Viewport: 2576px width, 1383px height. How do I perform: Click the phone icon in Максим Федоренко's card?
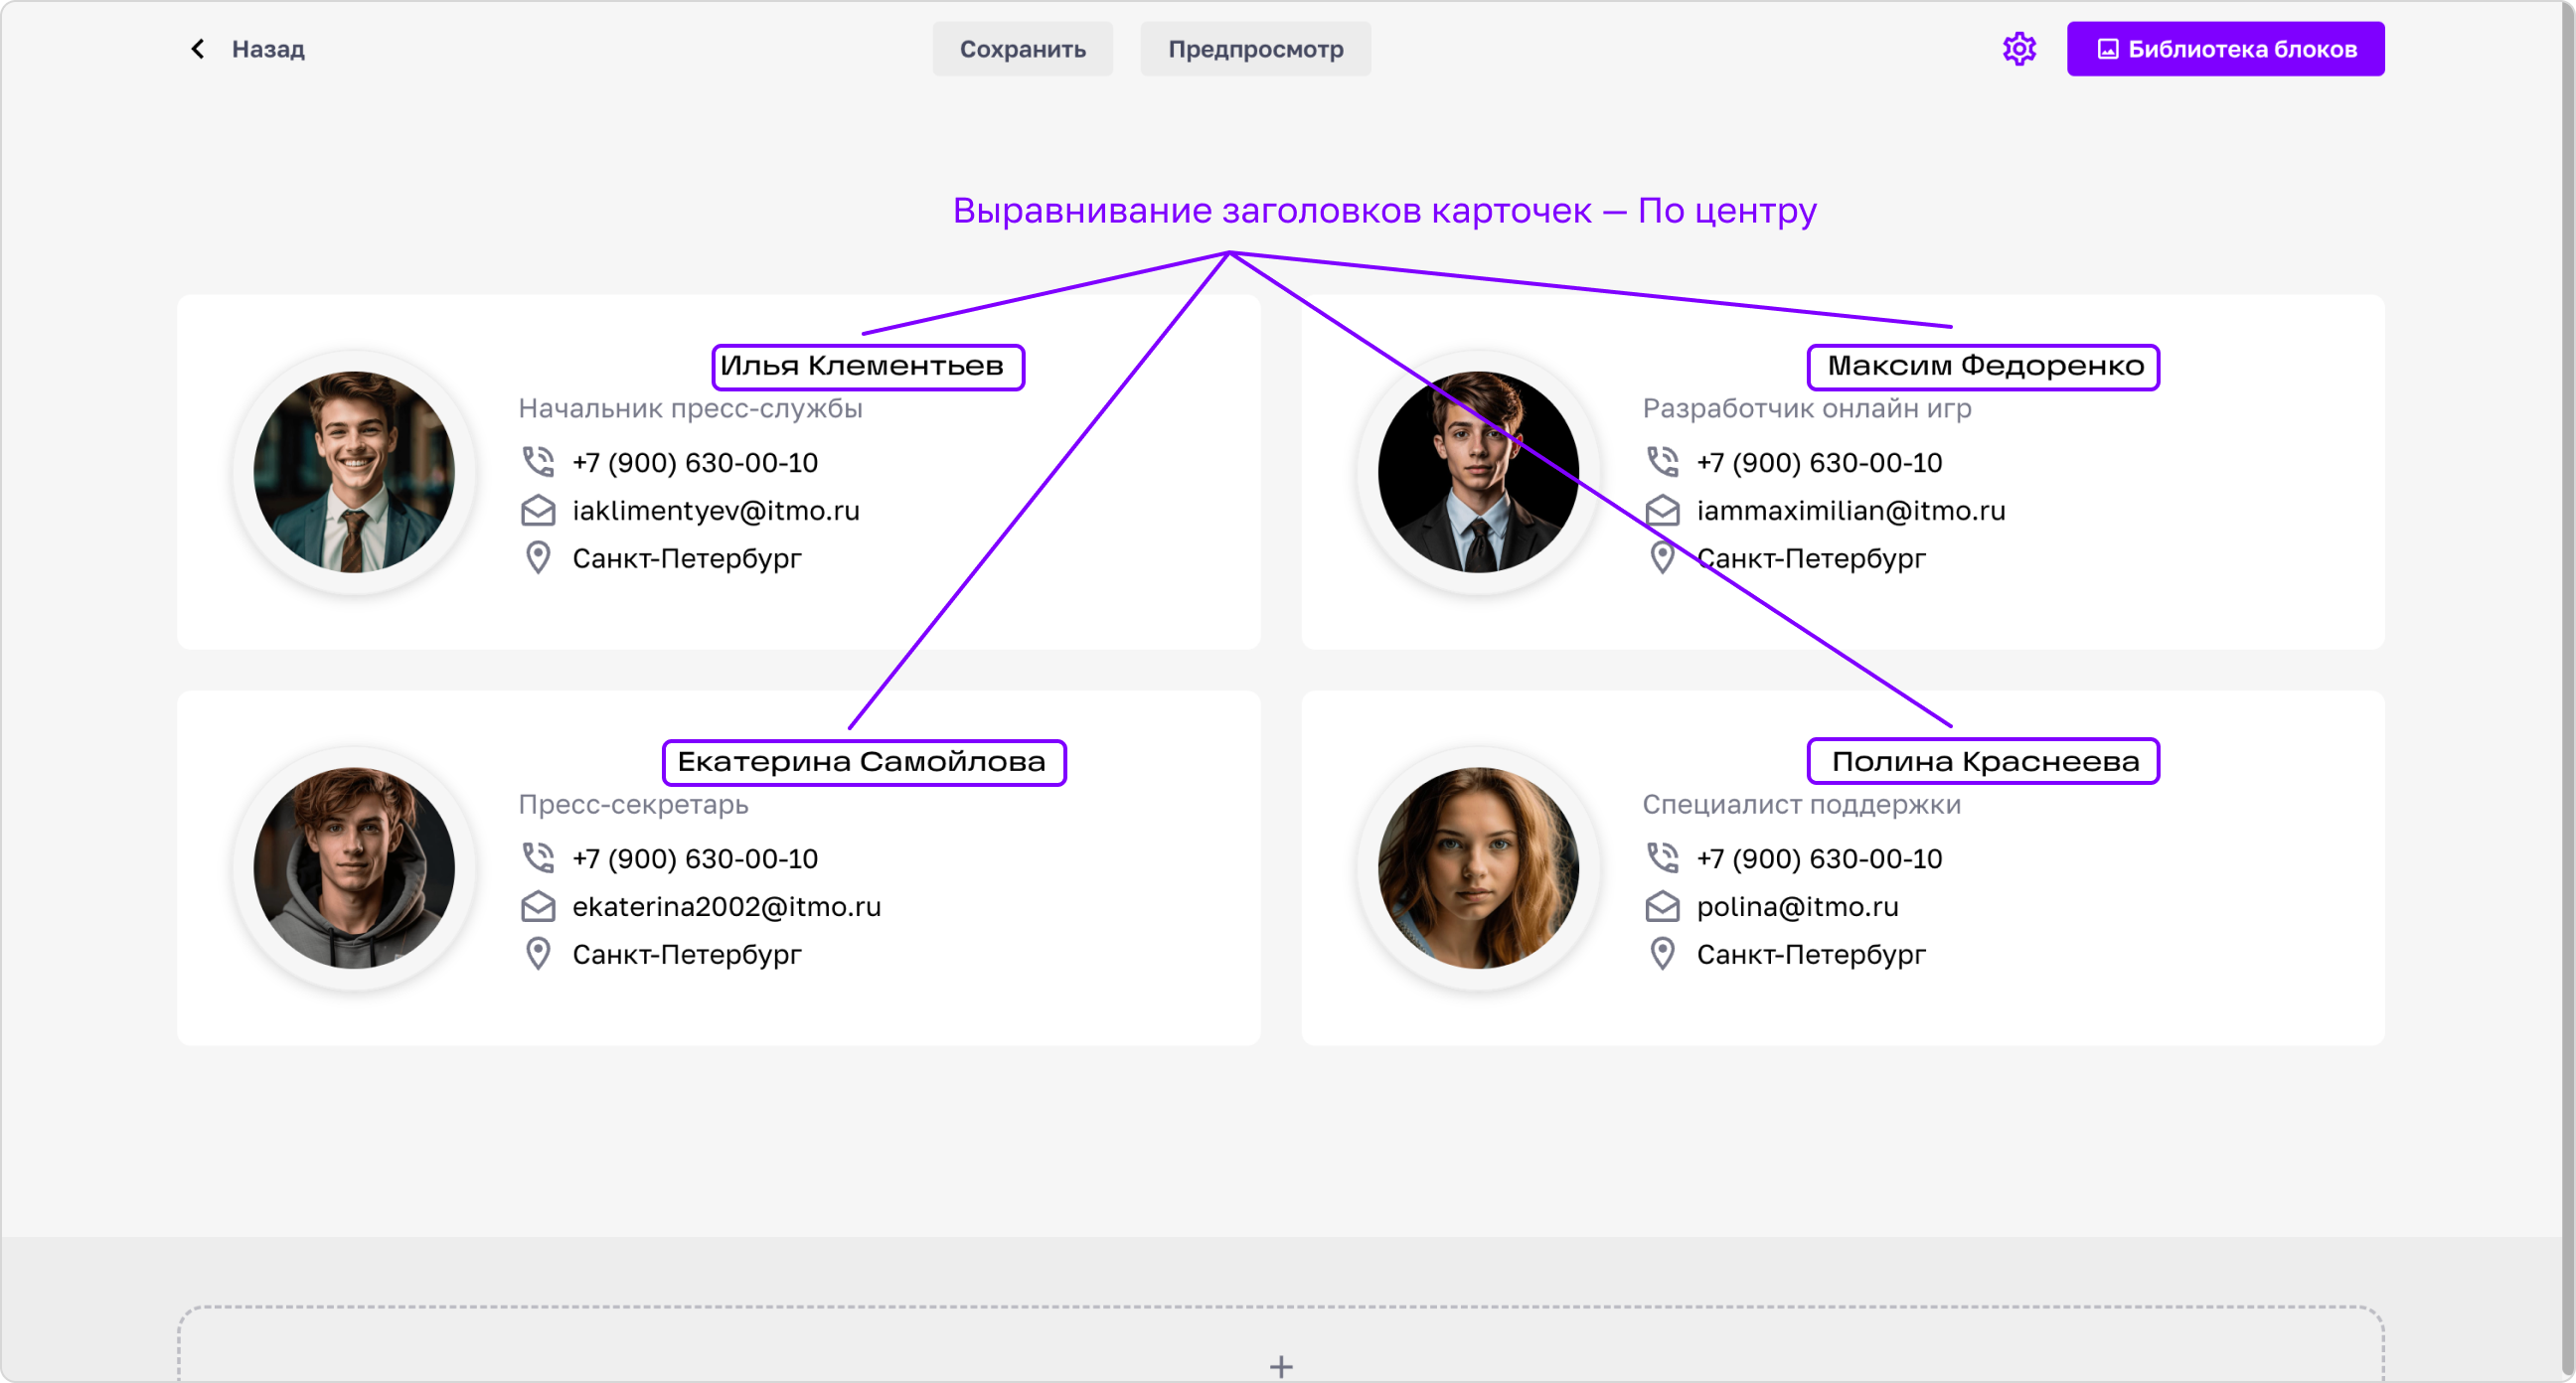[x=1662, y=462]
